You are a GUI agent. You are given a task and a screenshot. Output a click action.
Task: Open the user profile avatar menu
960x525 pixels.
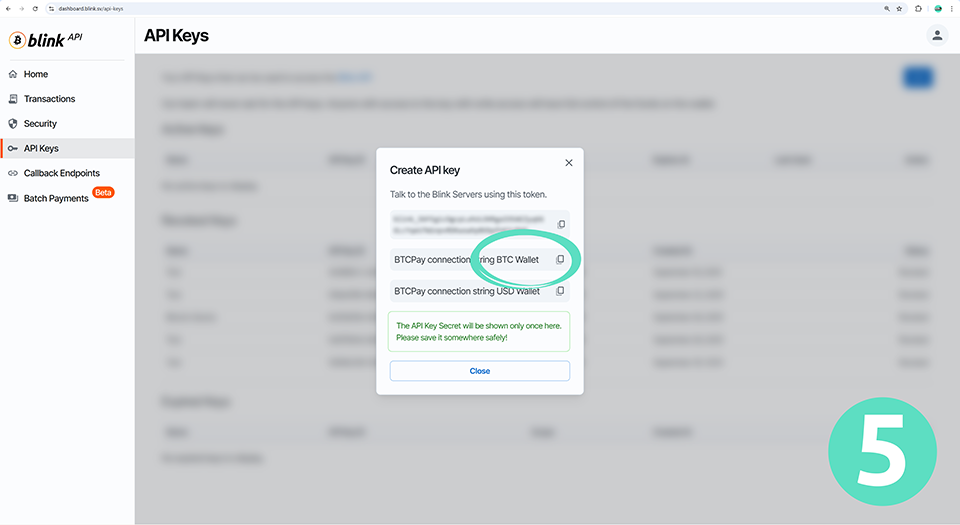pos(937,36)
